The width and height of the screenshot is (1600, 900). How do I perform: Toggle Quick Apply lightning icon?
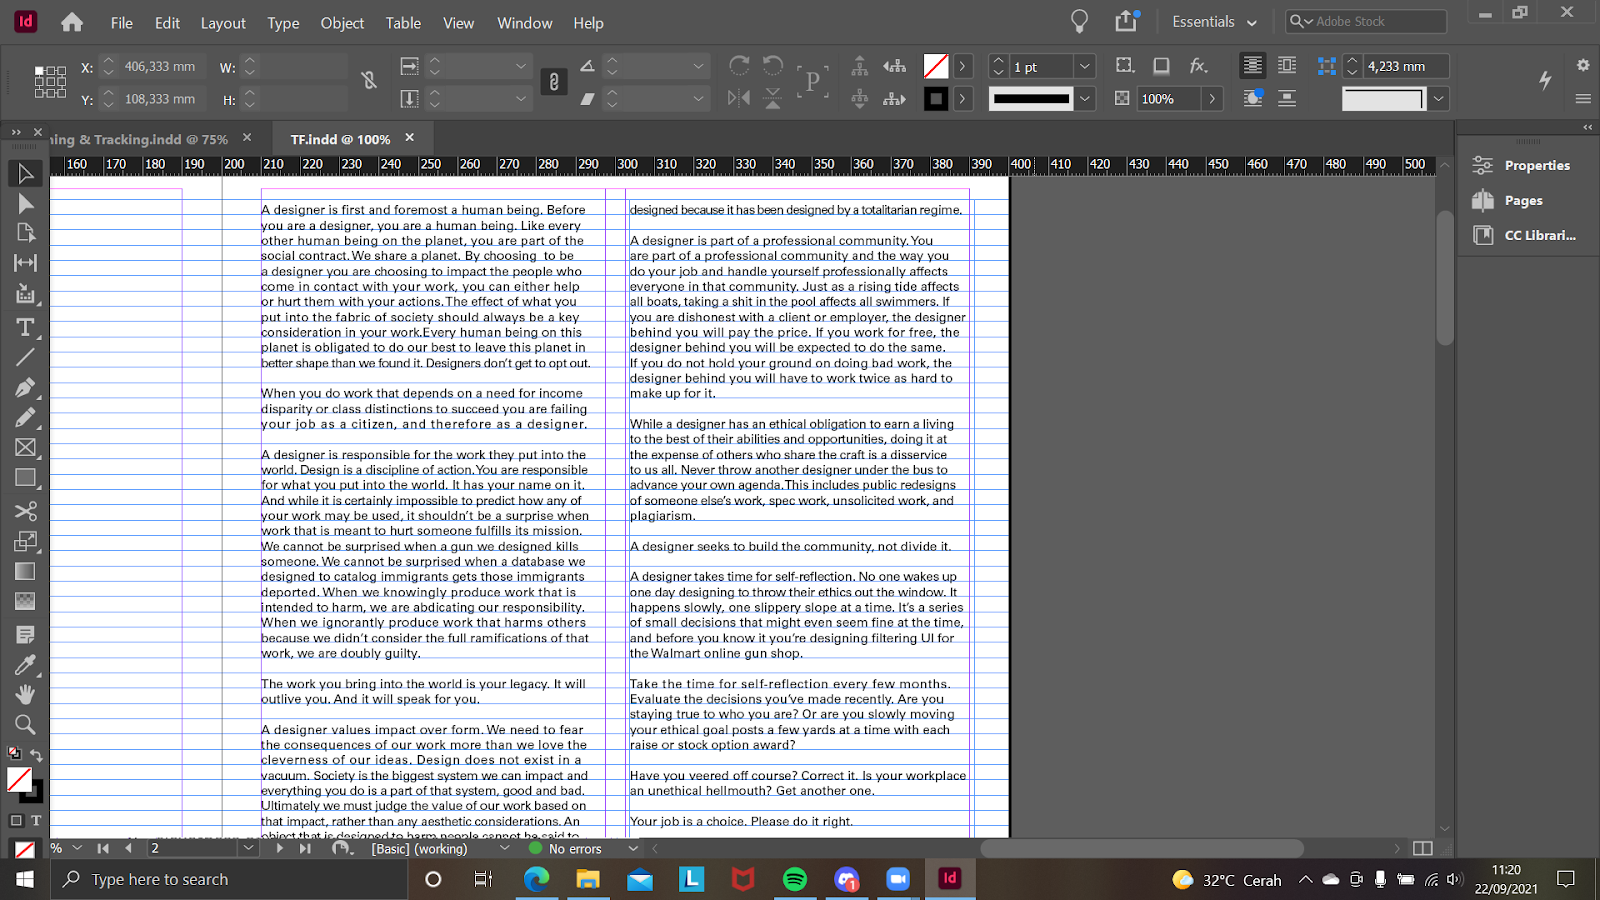(1545, 80)
